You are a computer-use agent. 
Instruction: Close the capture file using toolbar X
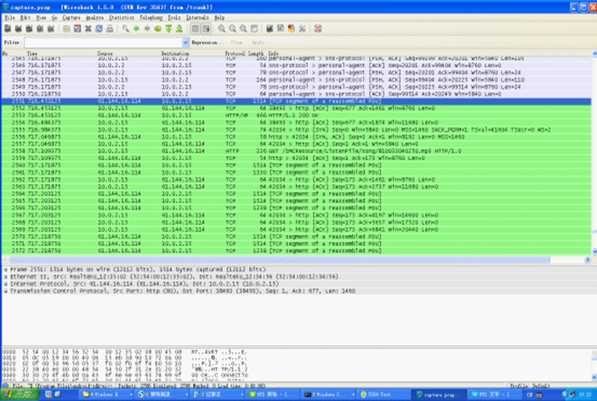click(x=88, y=29)
